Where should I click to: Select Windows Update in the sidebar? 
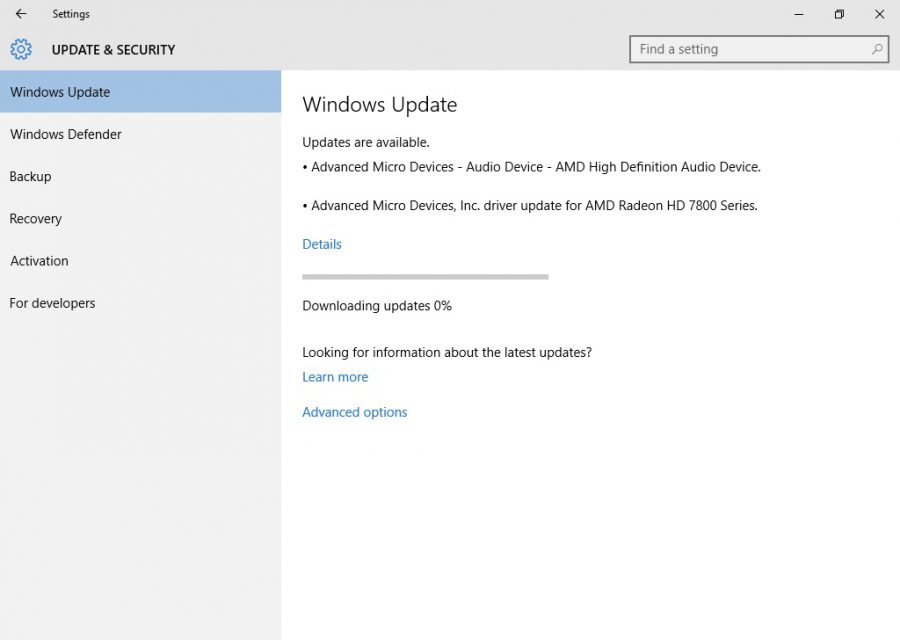[x=59, y=92]
